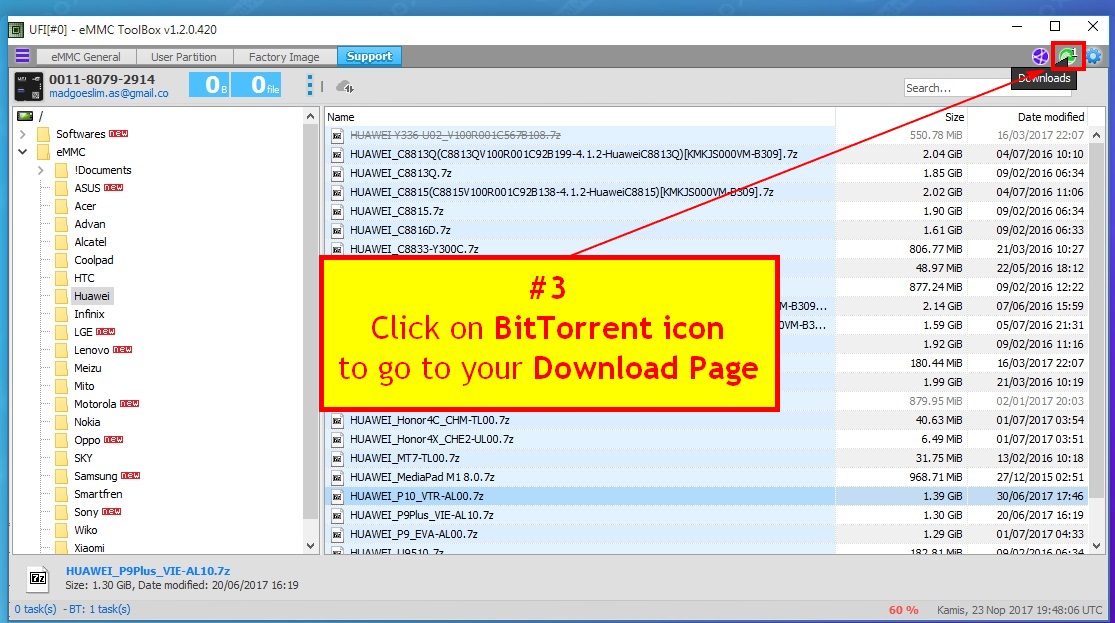The image size is (1115, 623).
Task: Click file icon of HUAWEI_P9_EVA-AL00.7z
Action: tap(338, 535)
